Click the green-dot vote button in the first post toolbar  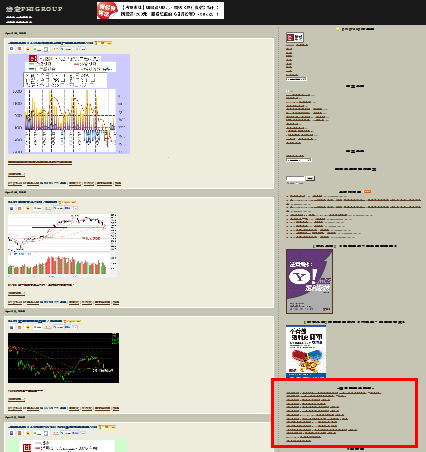tap(41, 49)
